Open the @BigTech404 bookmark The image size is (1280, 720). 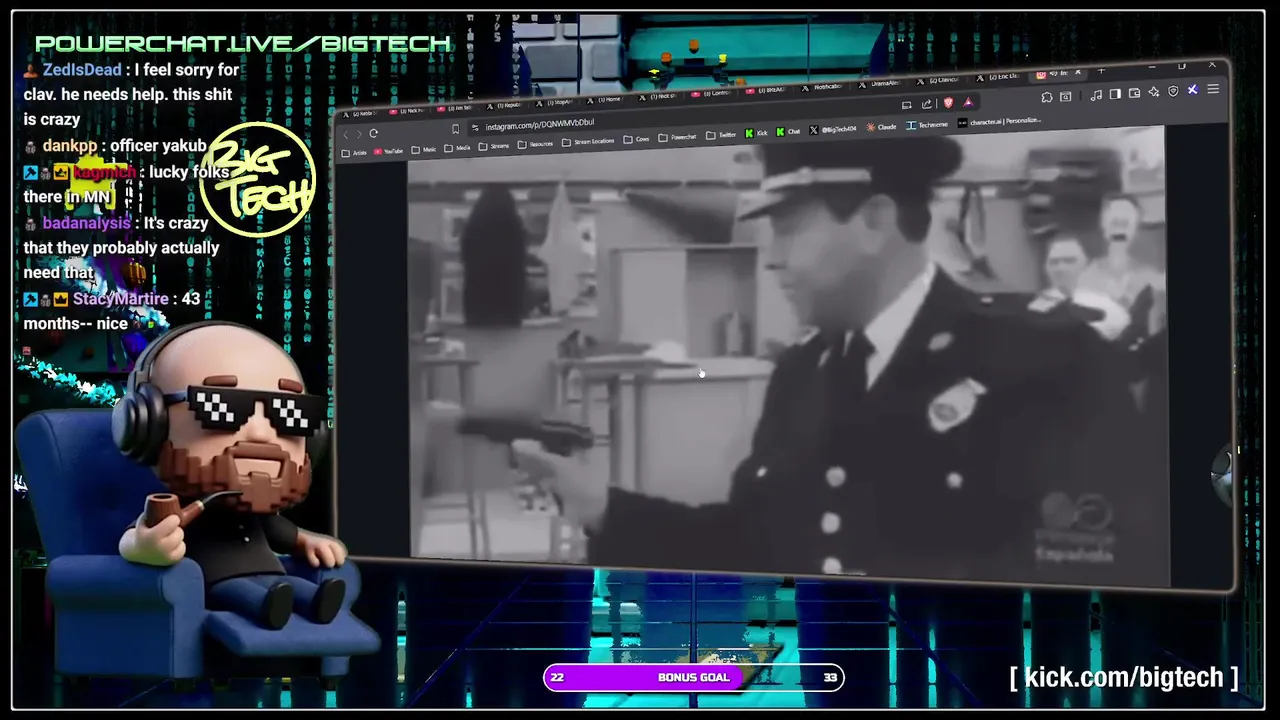(833, 129)
